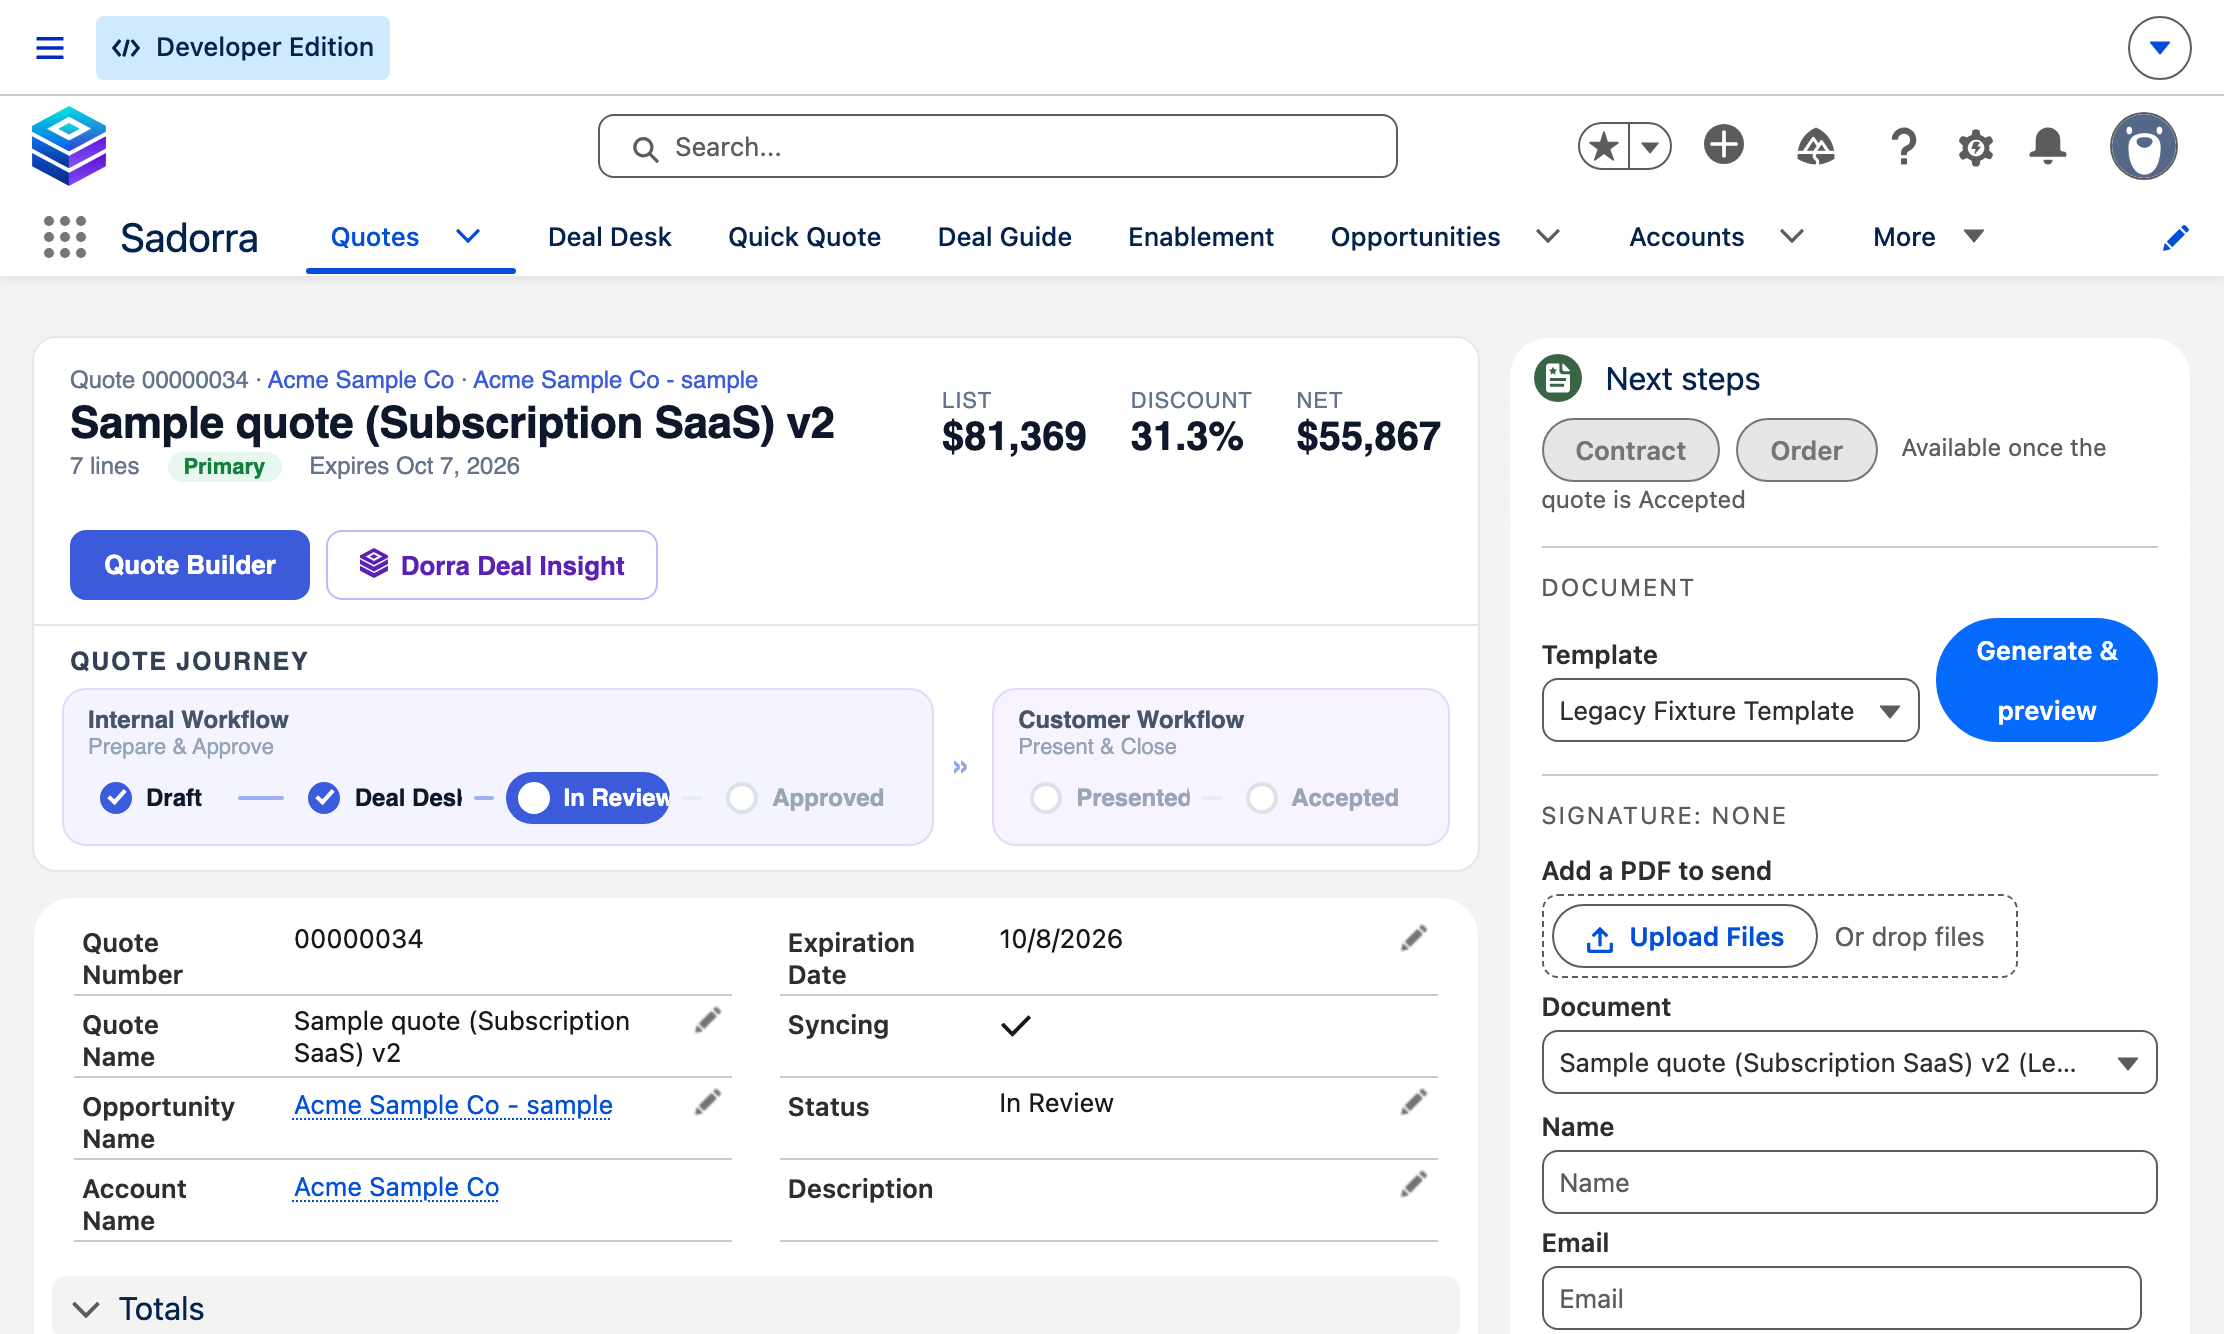Open the user profile avatar
Screen dimensions: 2224x1334
click(2143, 146)
